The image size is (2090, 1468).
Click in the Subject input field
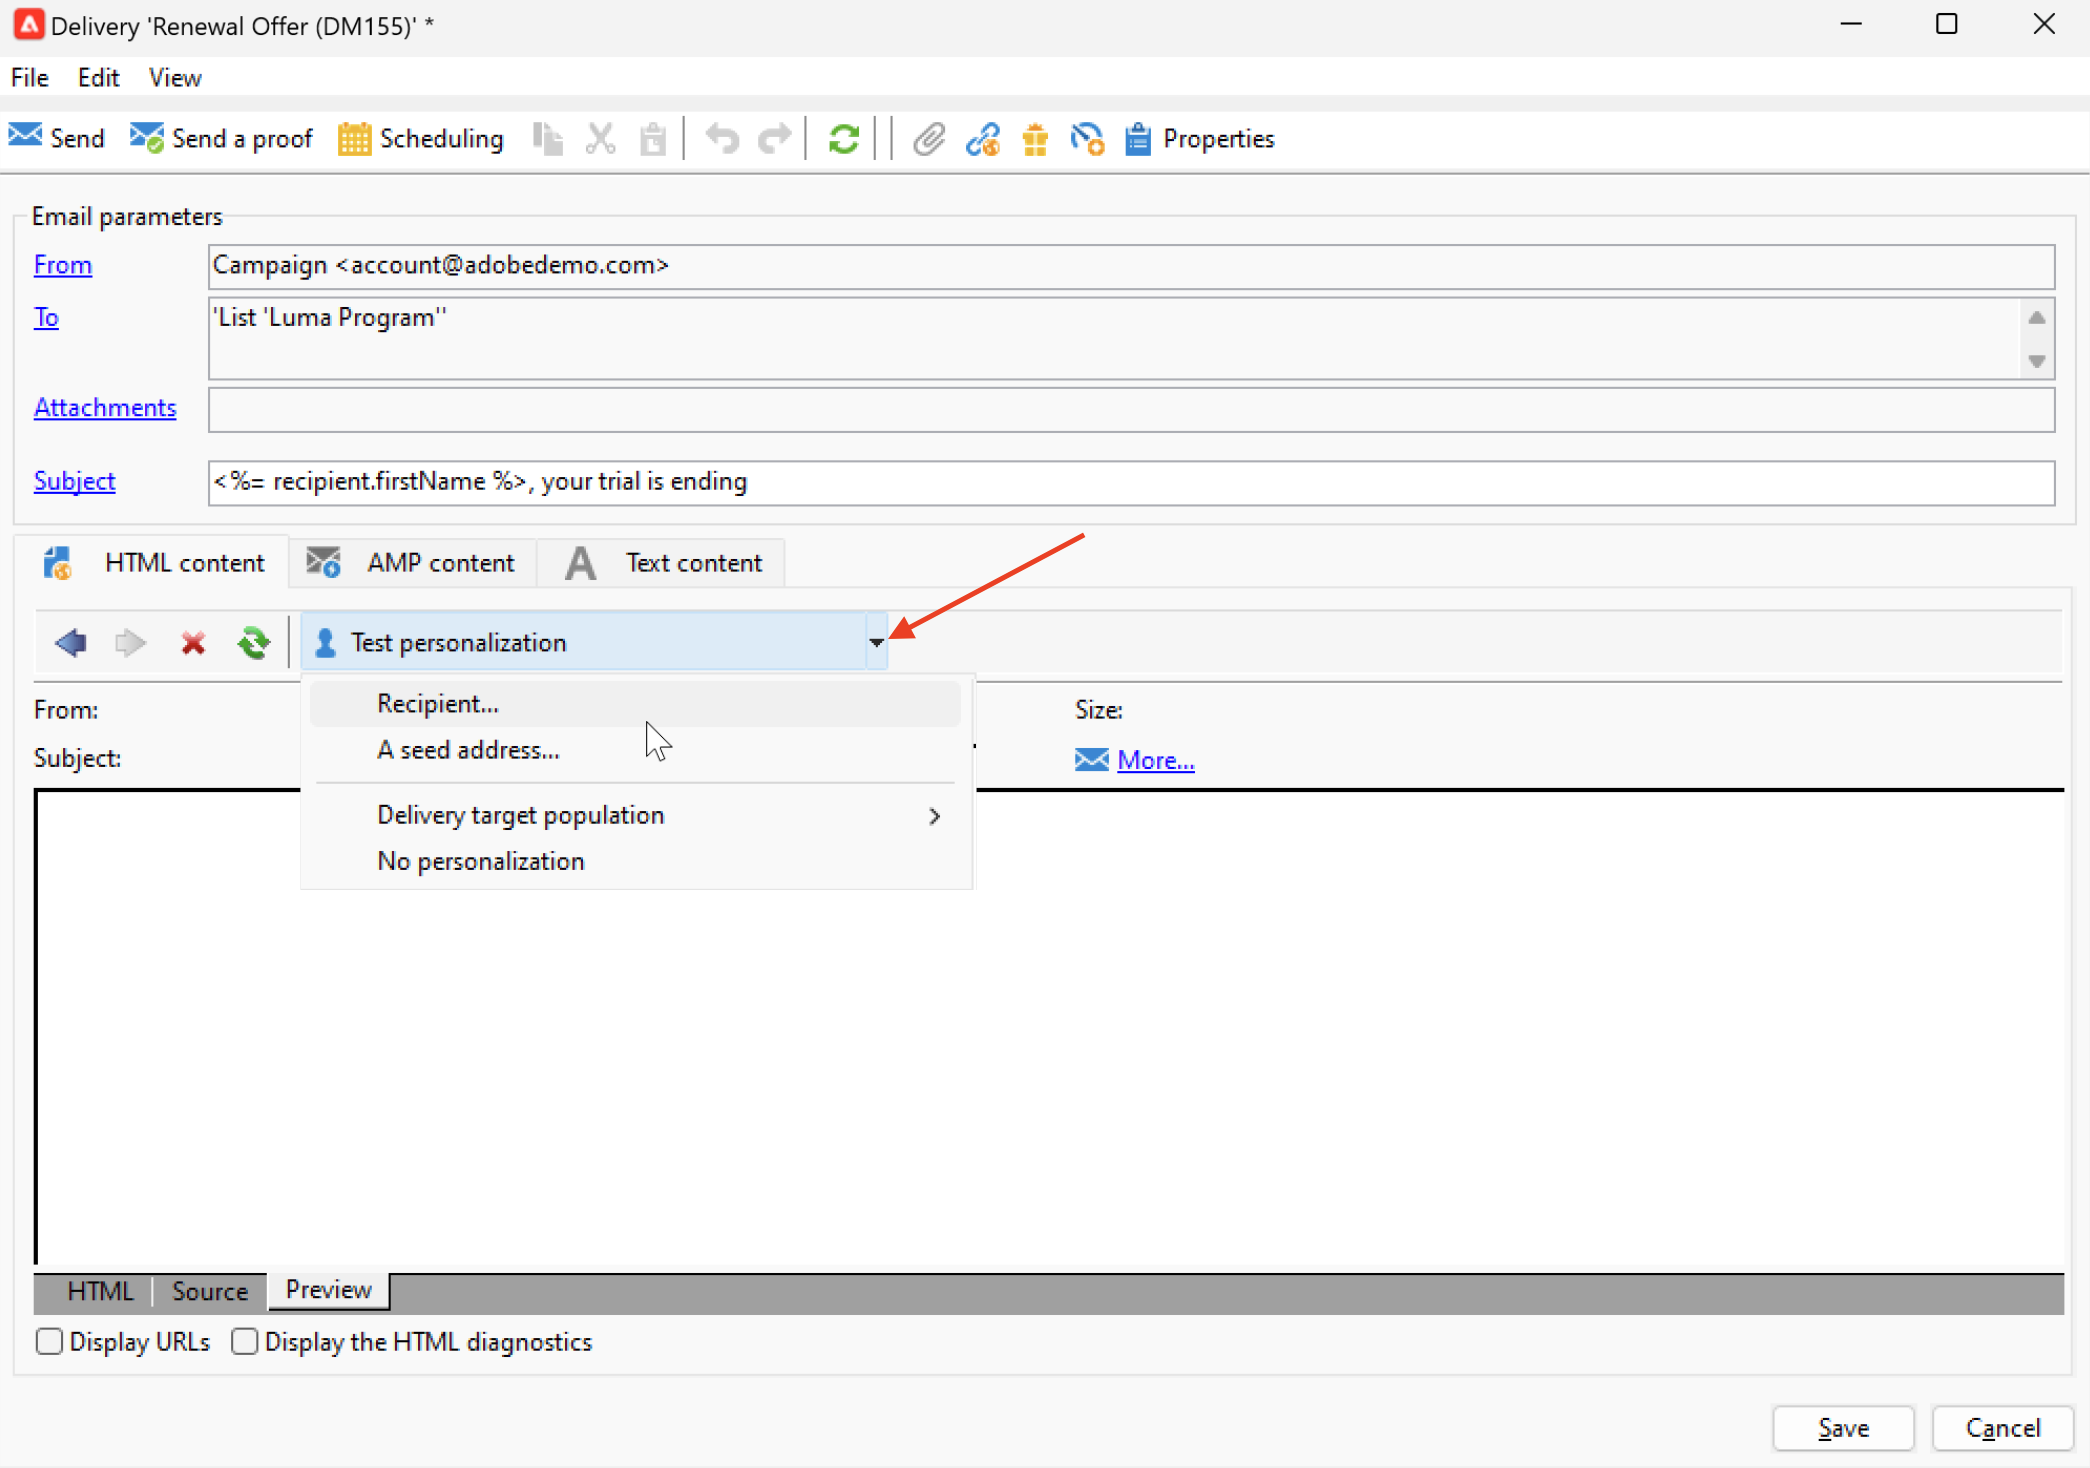[x=1130, y=482]
